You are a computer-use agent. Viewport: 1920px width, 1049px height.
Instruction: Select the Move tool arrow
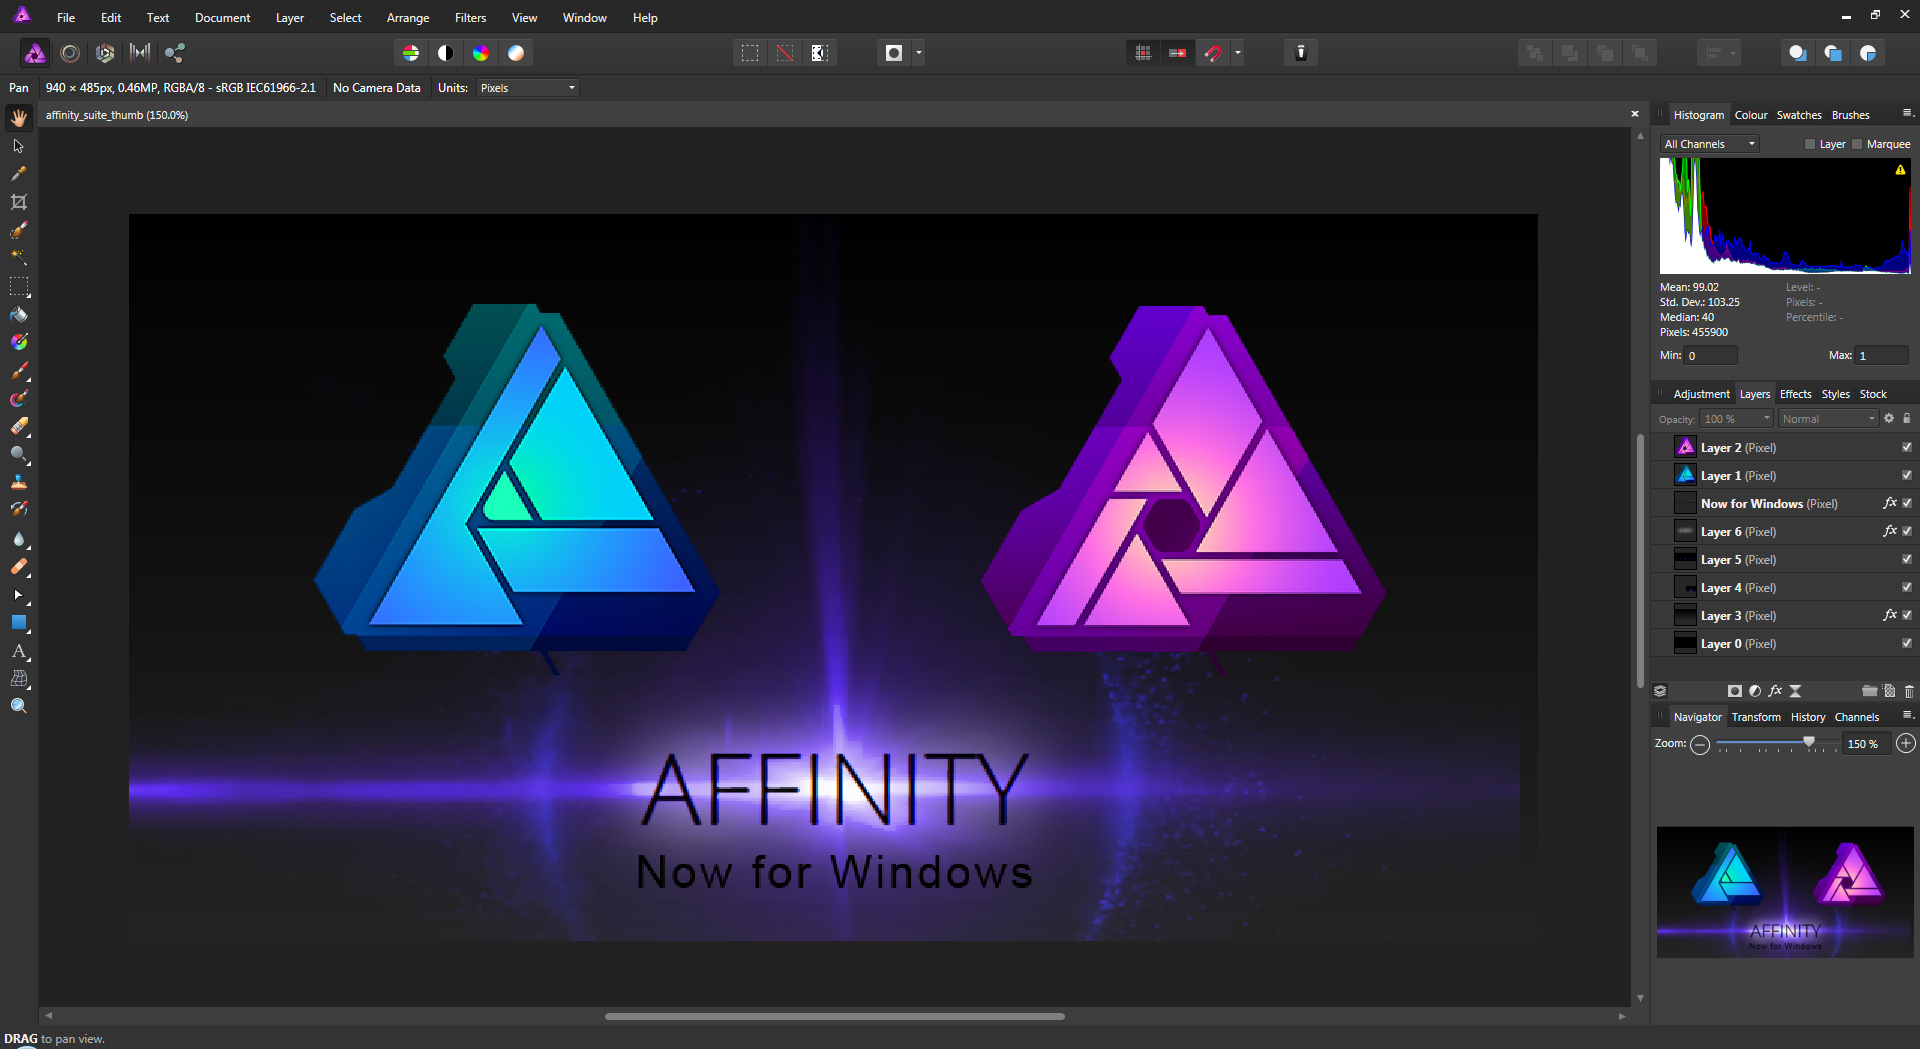(18, 146)
